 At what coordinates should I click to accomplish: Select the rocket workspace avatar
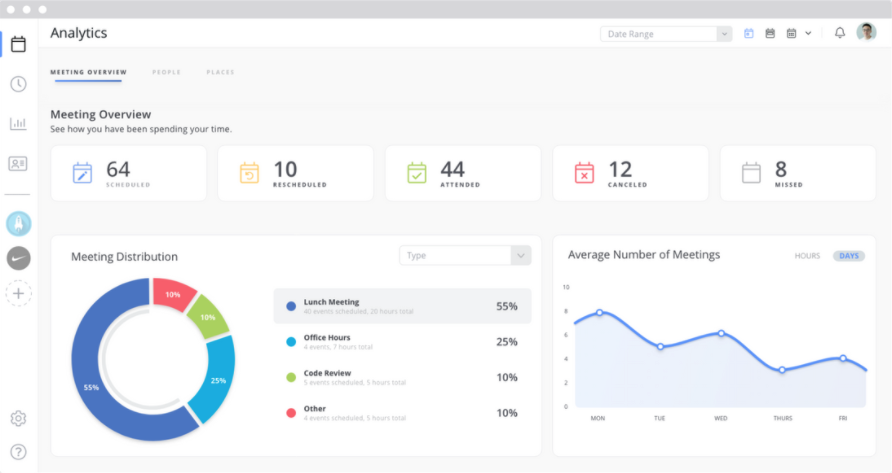(18, 224)
